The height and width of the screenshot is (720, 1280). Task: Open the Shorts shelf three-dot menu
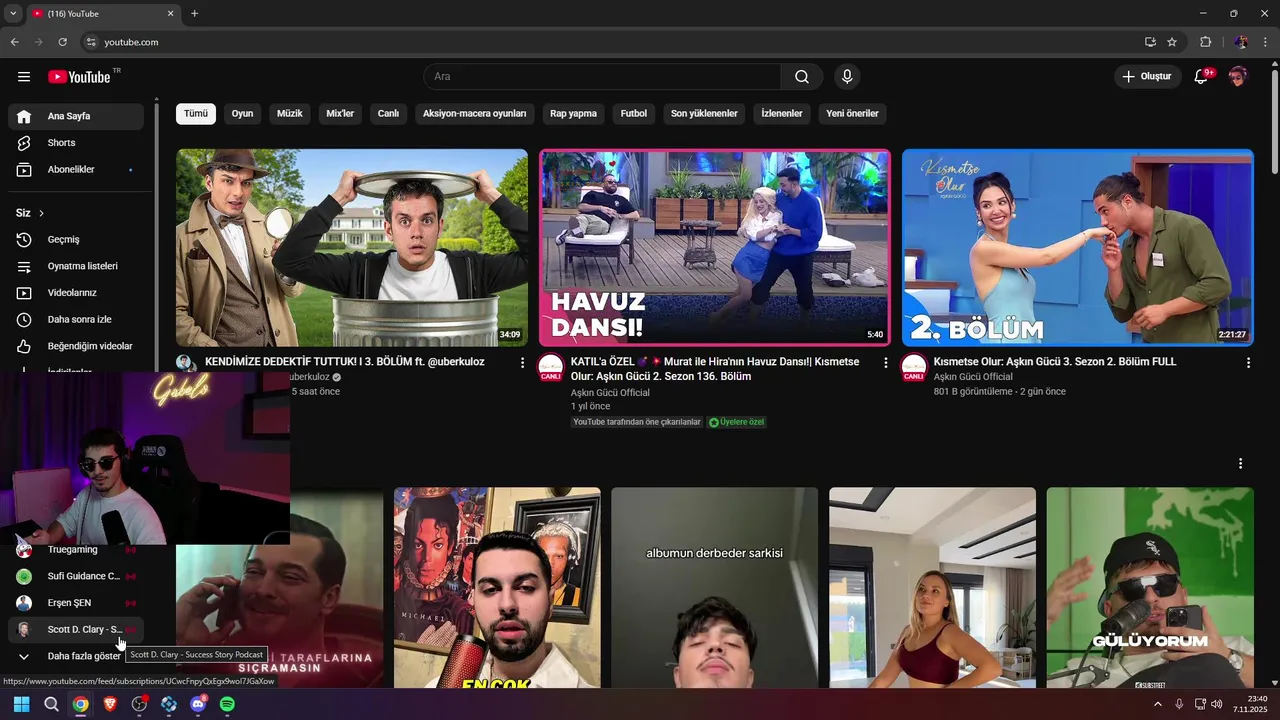click(x=1240, y=464)
